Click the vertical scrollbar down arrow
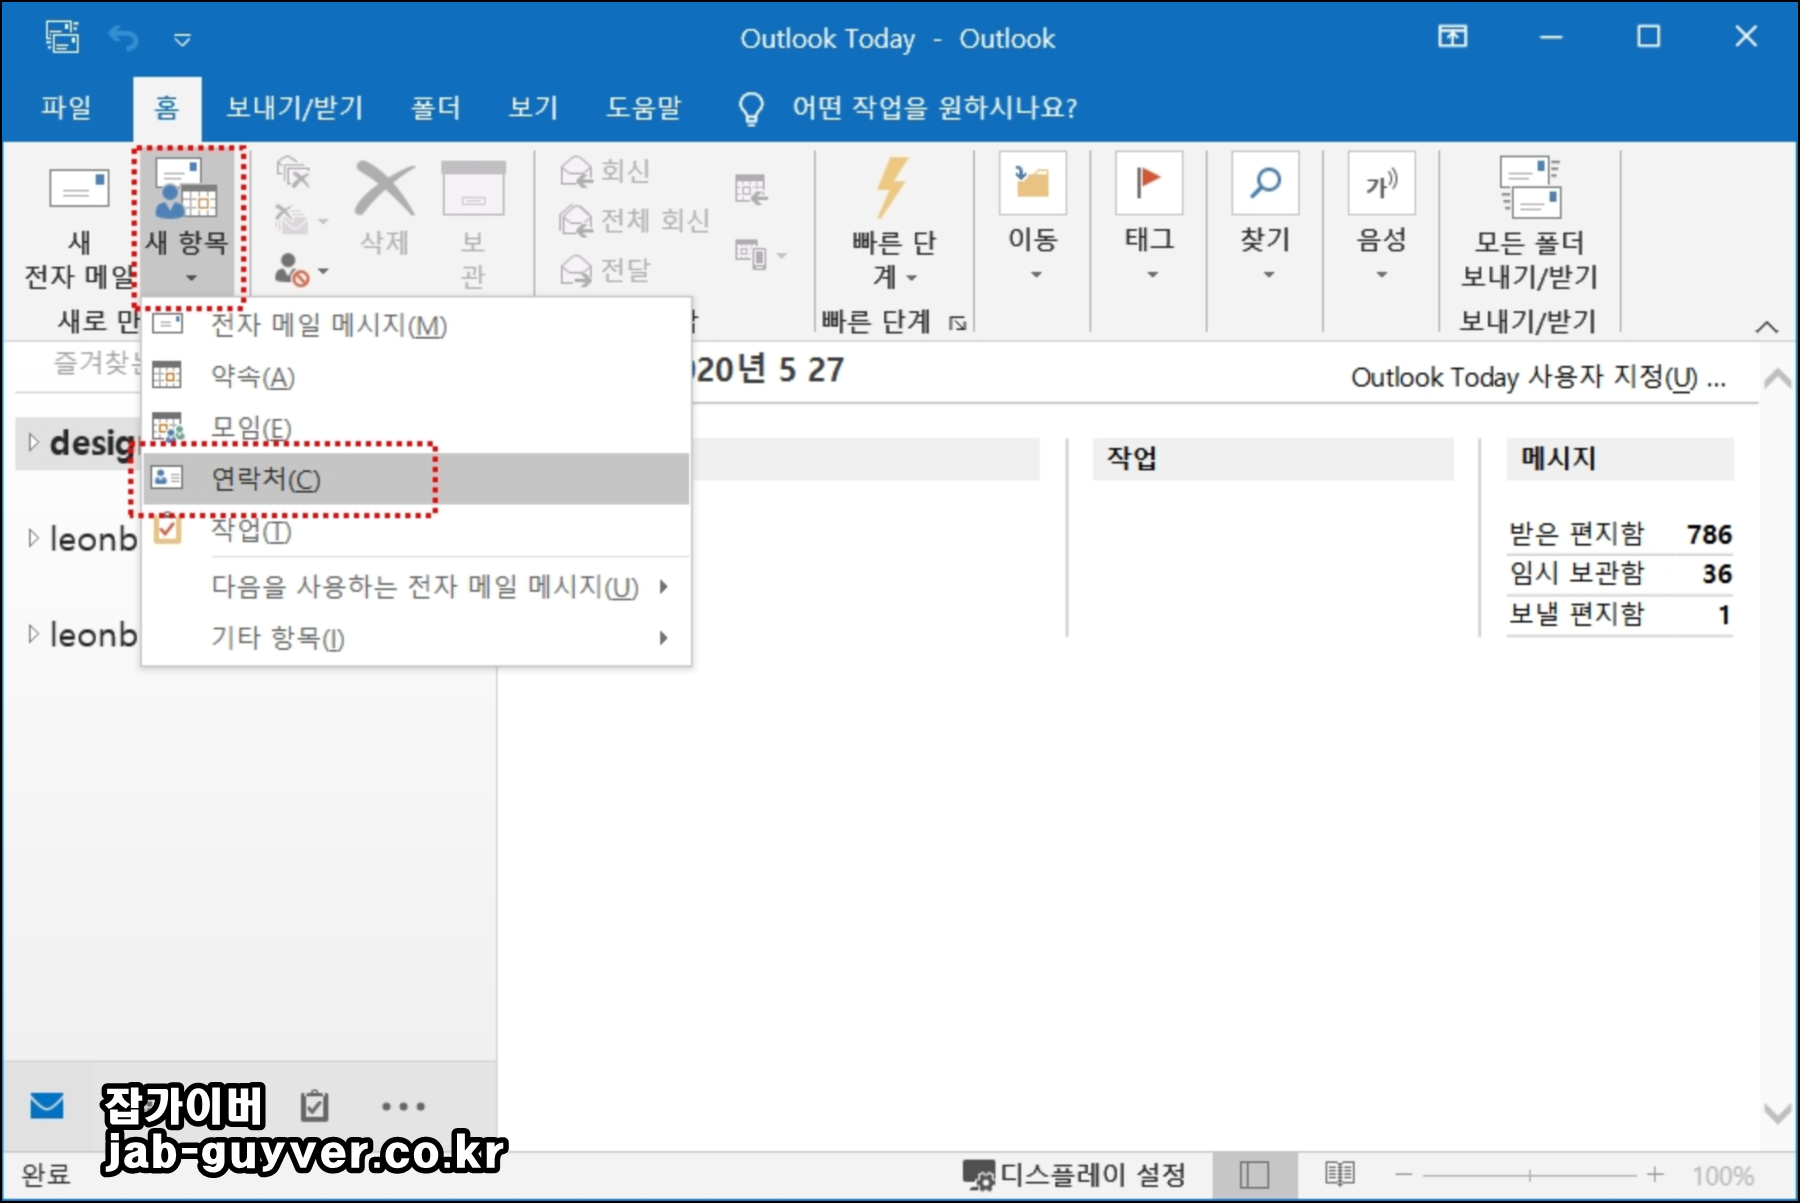The width and height of the screenshot is (1800, 1203). [x=1777, y=1113]
